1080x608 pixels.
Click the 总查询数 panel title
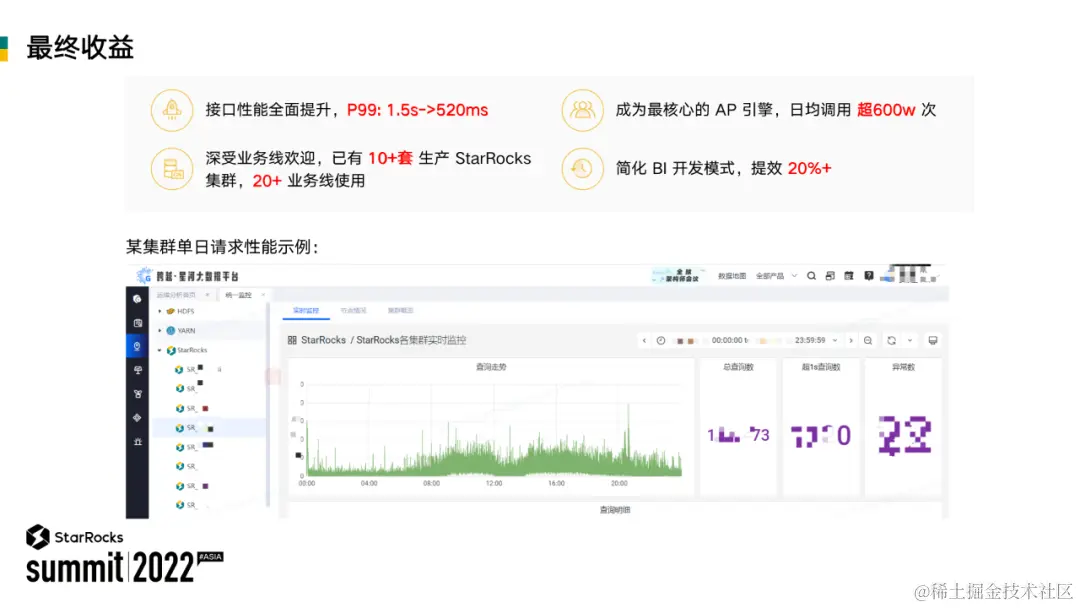coord(738,367)
